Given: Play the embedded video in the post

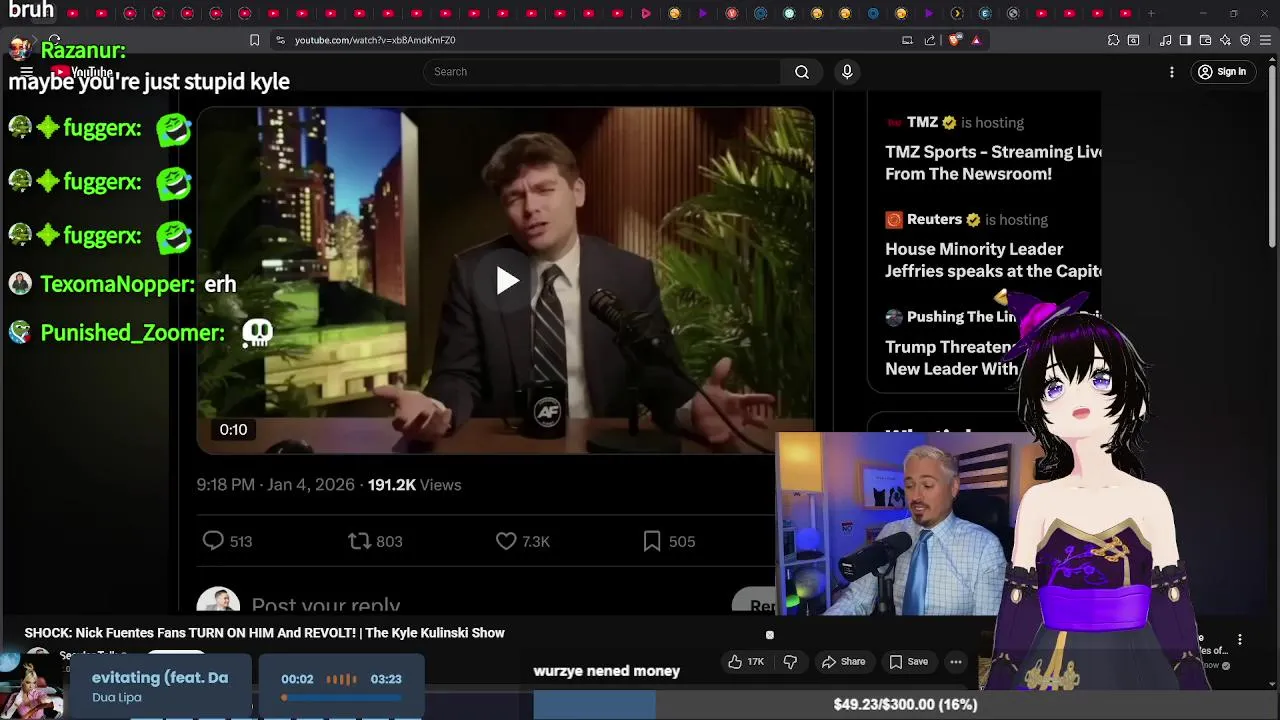Looking at the screenshot, I should 506,281.
